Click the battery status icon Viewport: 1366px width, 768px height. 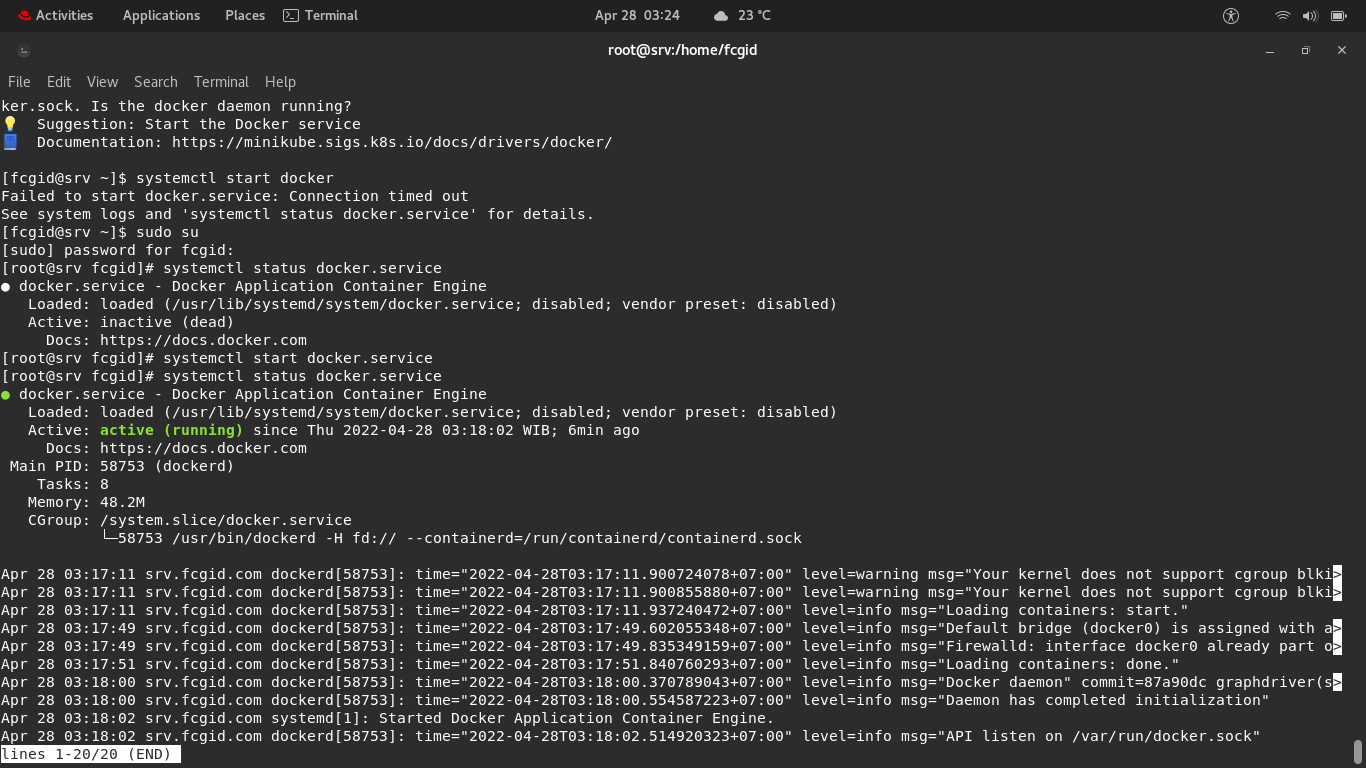1338,15
